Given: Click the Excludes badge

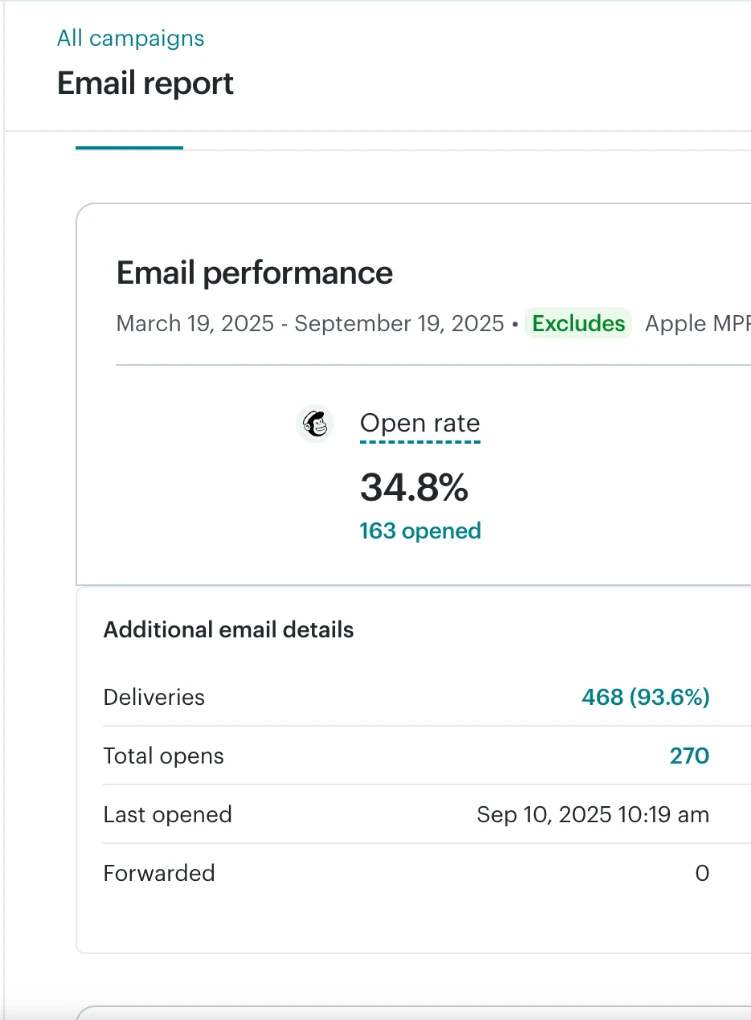Looking at the screenshot, I should [x=578, y=323].
